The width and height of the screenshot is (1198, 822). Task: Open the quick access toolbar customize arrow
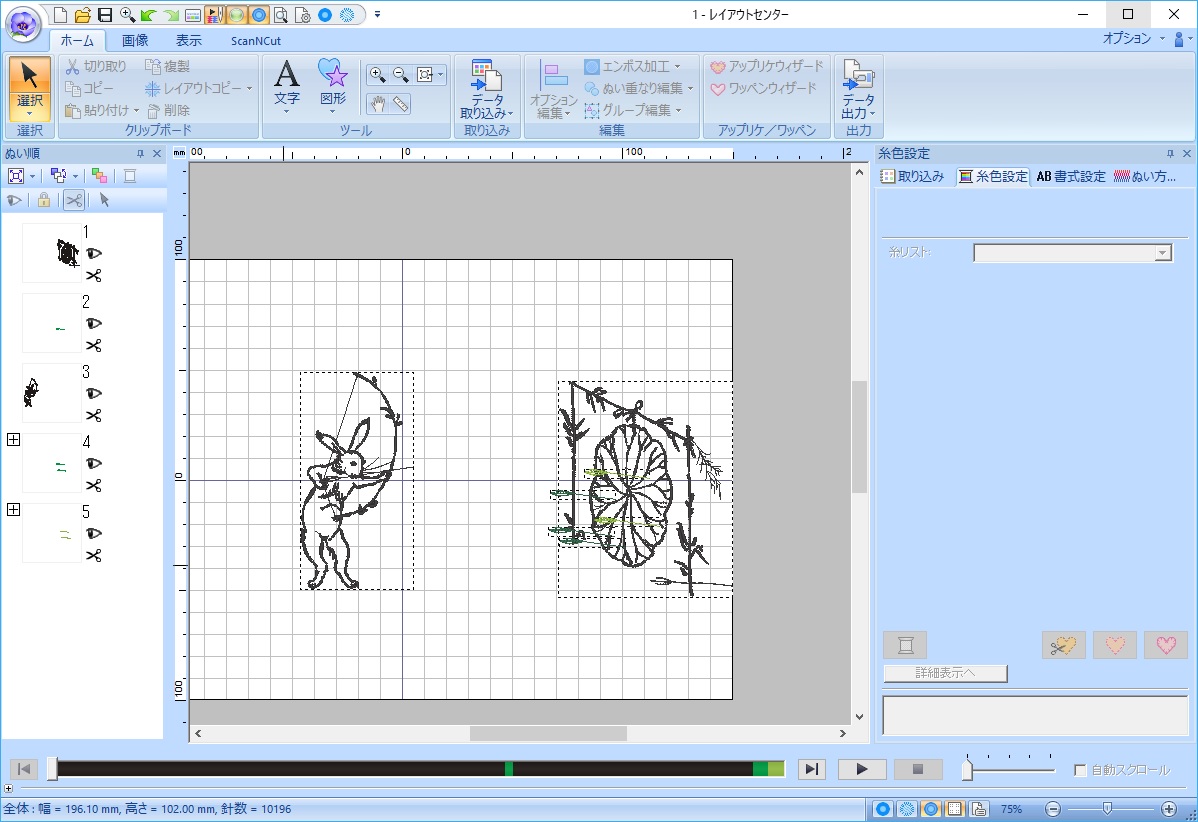377,15
